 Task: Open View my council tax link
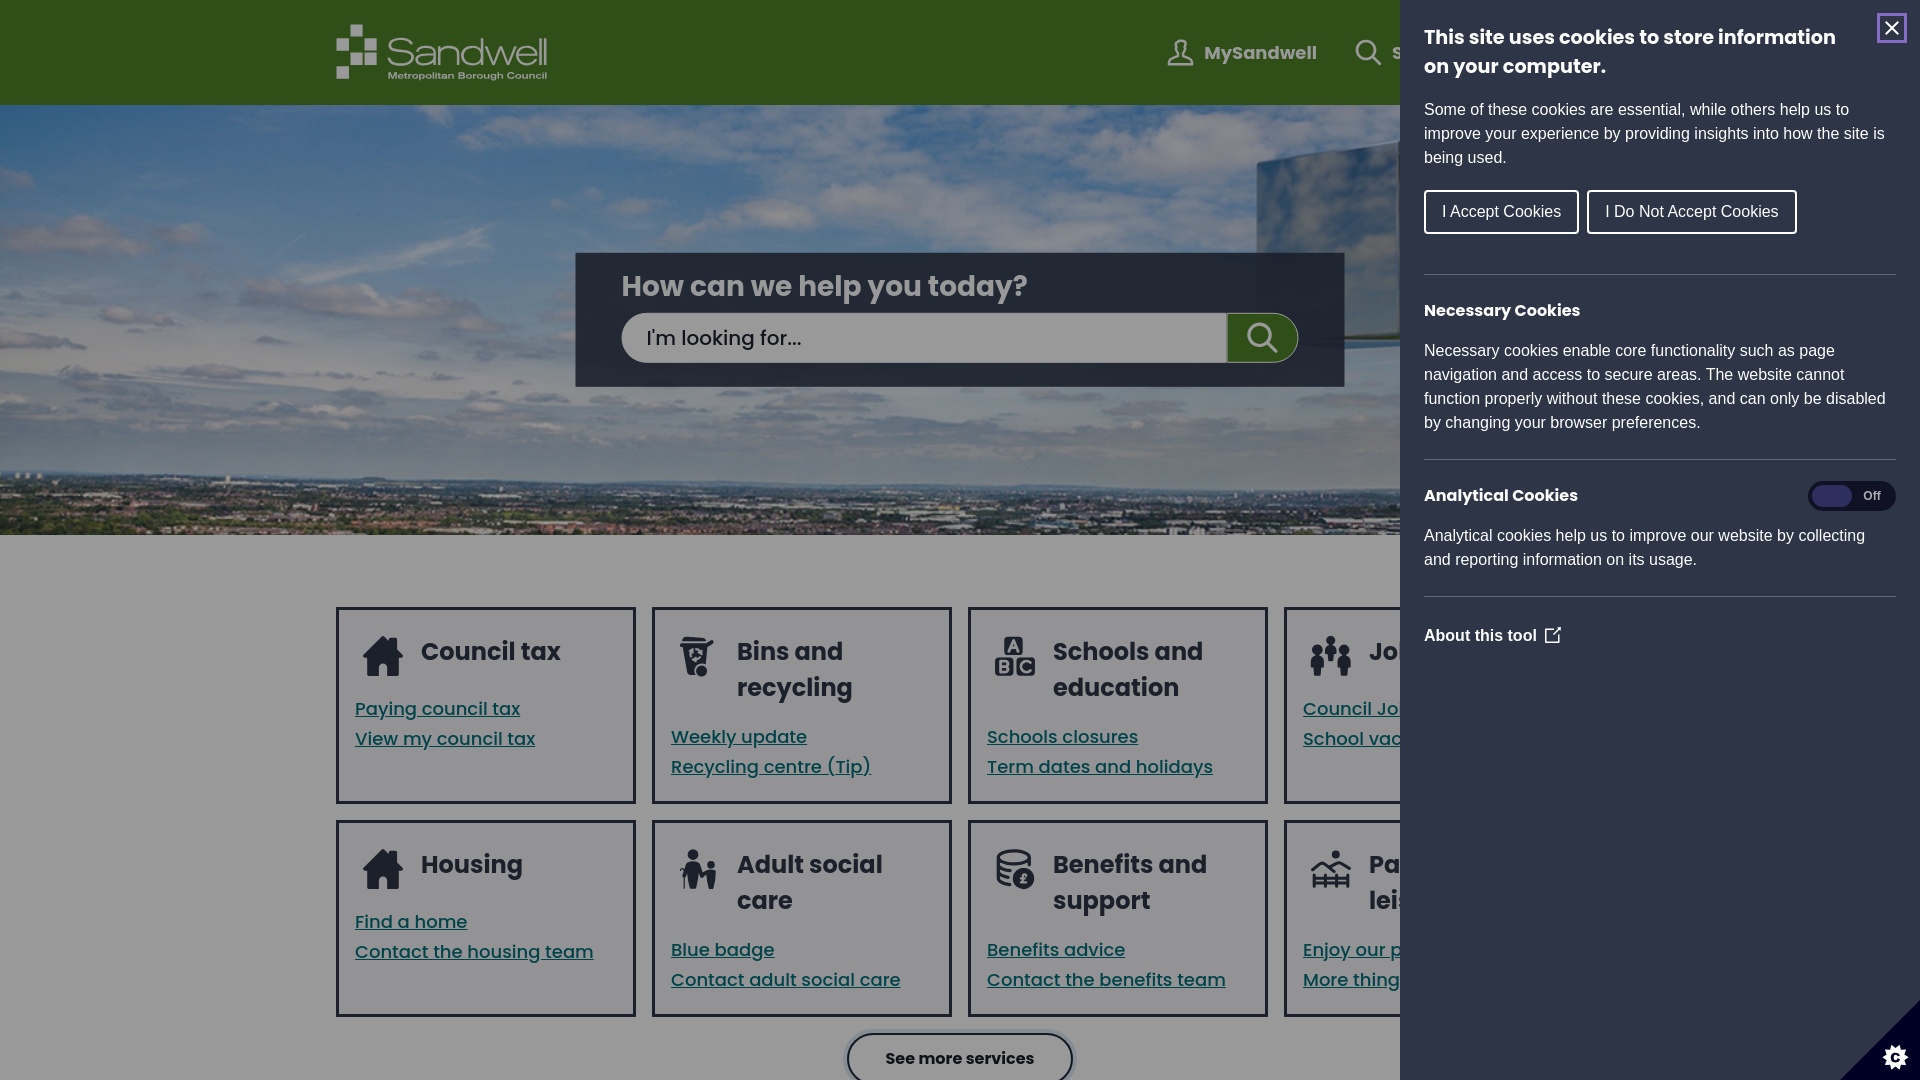pyautogui.click(x=445, y=739)
